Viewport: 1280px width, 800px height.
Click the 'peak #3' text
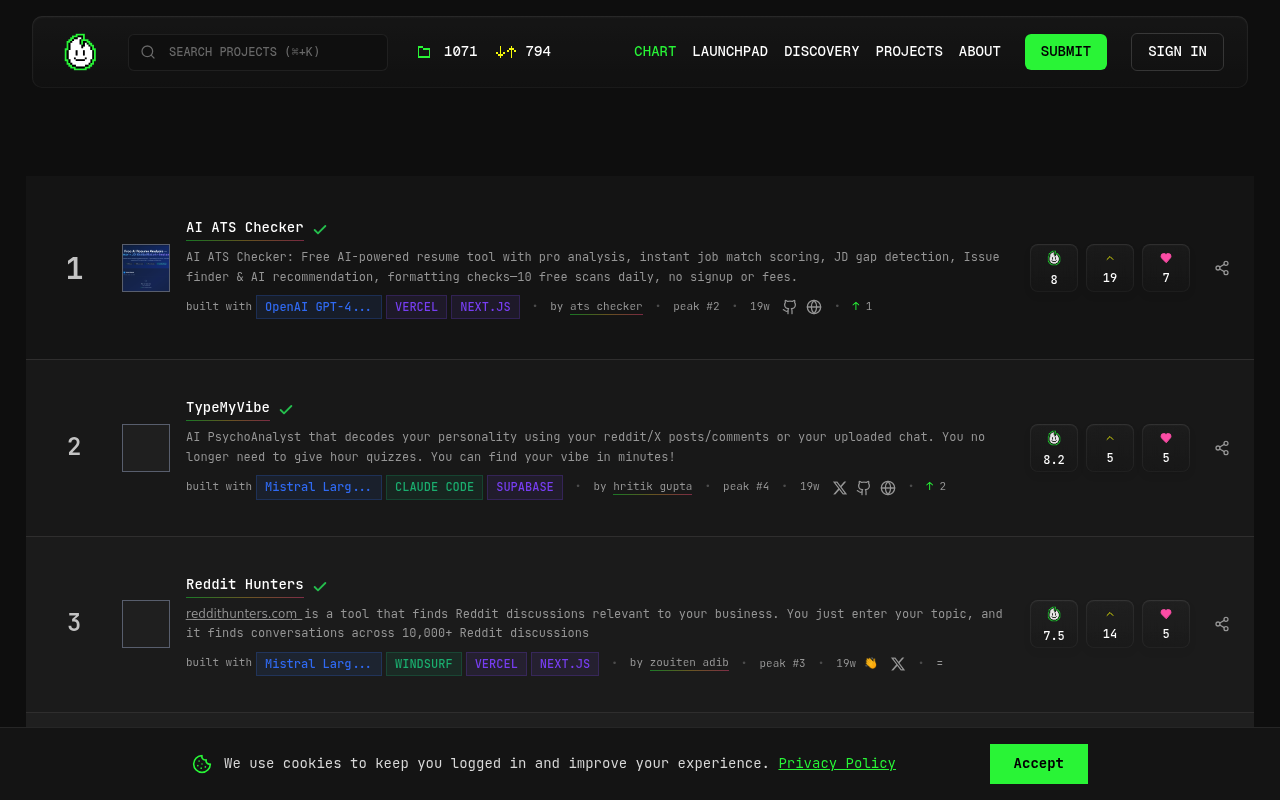[782, 664]
